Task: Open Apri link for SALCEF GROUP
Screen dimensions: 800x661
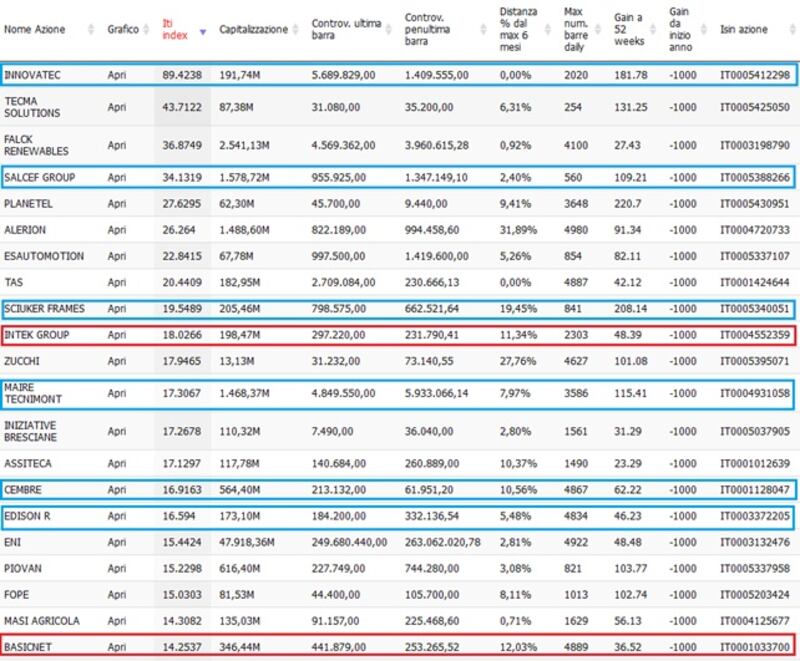Action: [117, 178]
